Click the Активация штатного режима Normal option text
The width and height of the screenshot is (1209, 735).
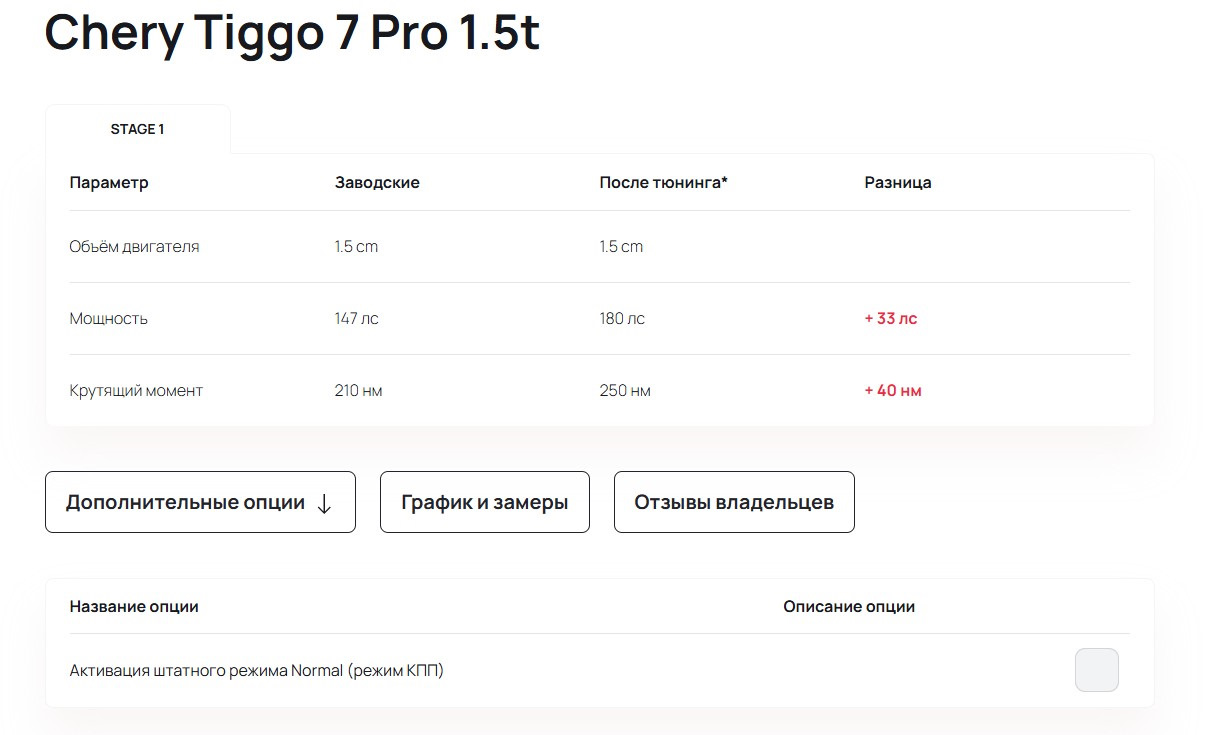tap(257, 671)
